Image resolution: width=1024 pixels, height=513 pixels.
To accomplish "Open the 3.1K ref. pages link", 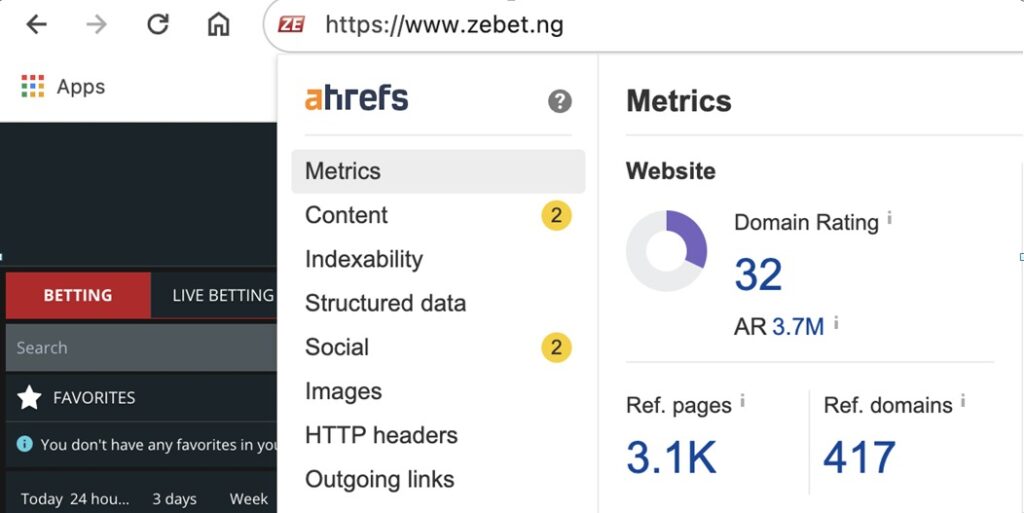I will tap(671, 458).
